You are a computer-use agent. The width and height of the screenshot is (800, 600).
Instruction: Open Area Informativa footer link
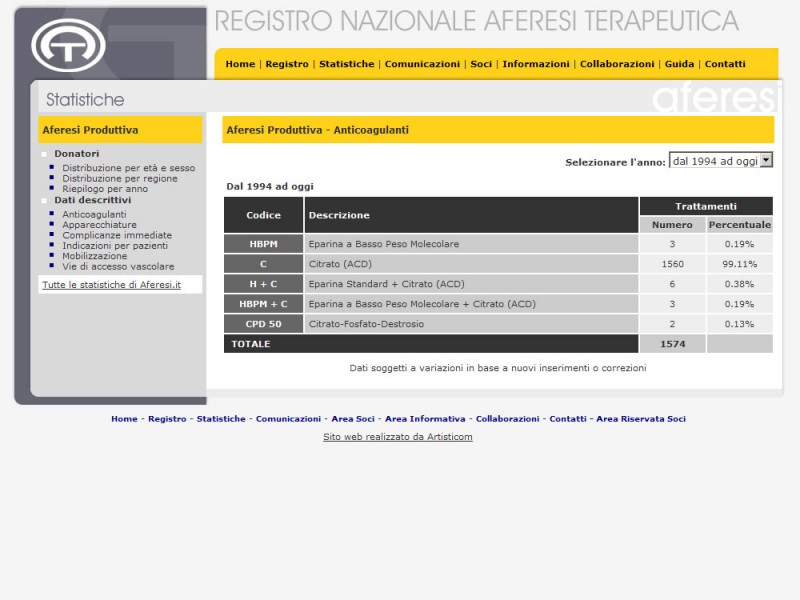click(425, 419)
